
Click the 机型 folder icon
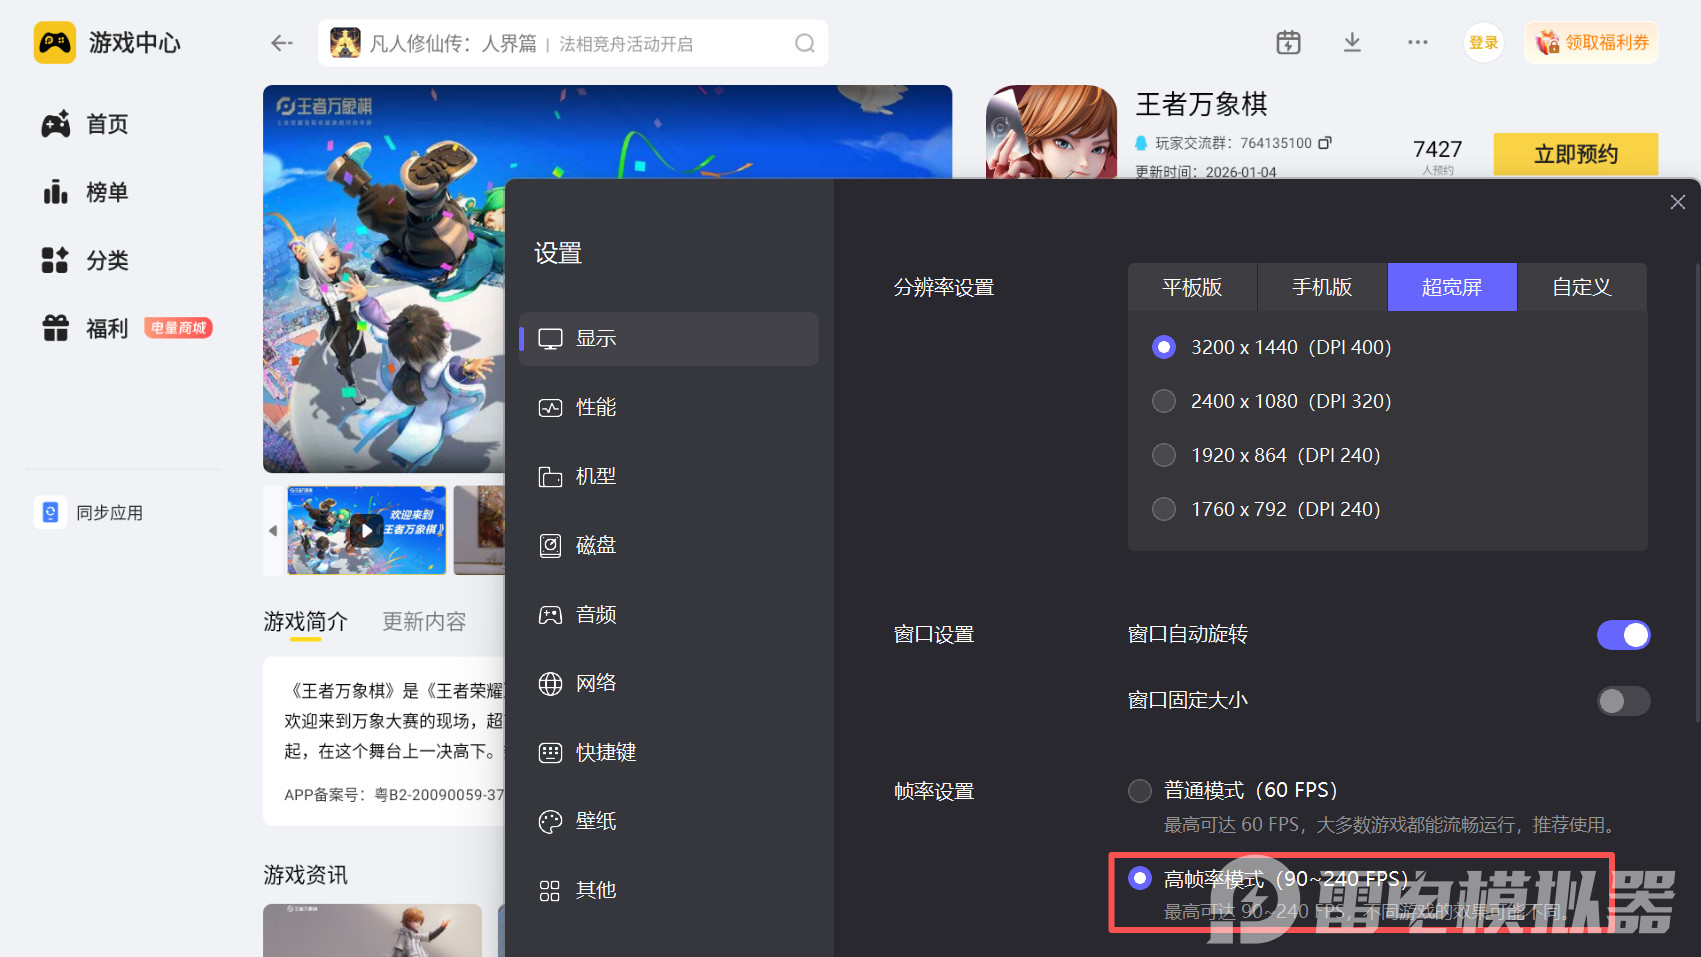(x=550, y=477)
